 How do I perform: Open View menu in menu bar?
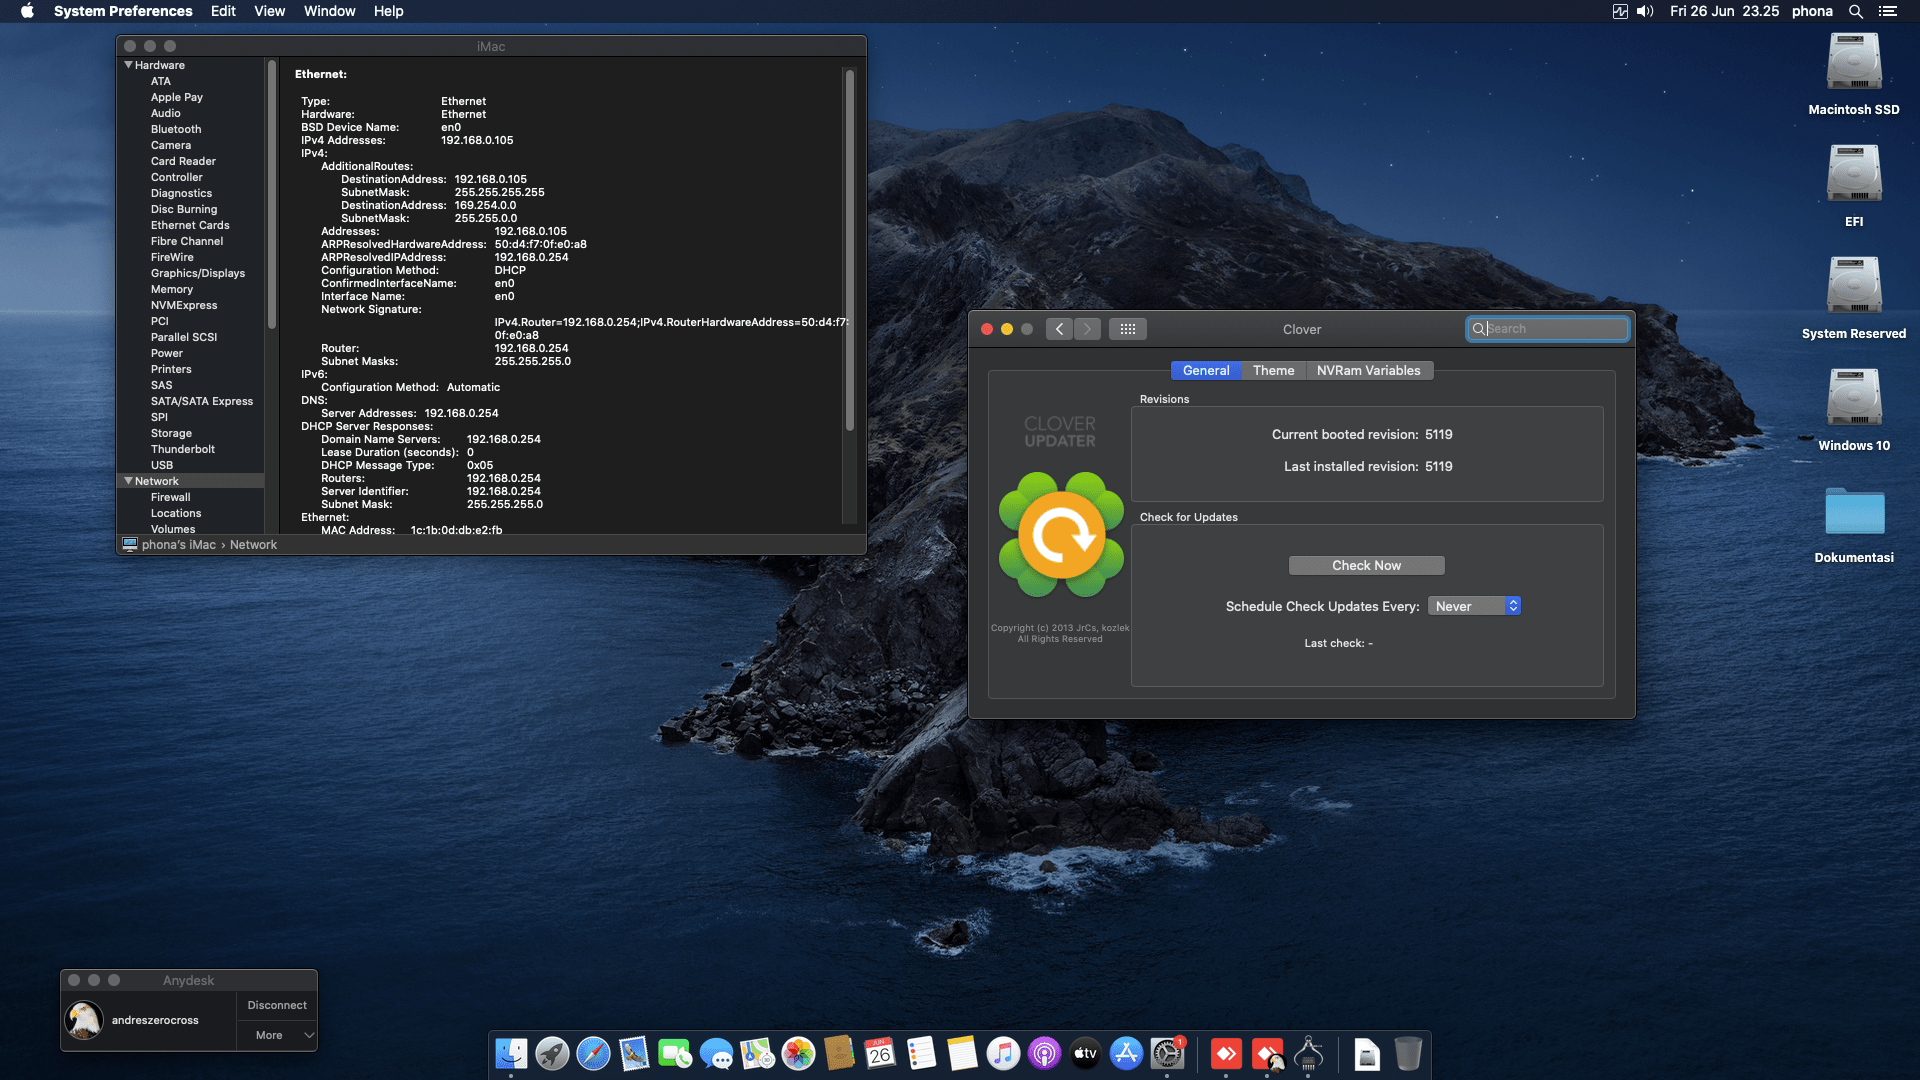click(269, 11)
